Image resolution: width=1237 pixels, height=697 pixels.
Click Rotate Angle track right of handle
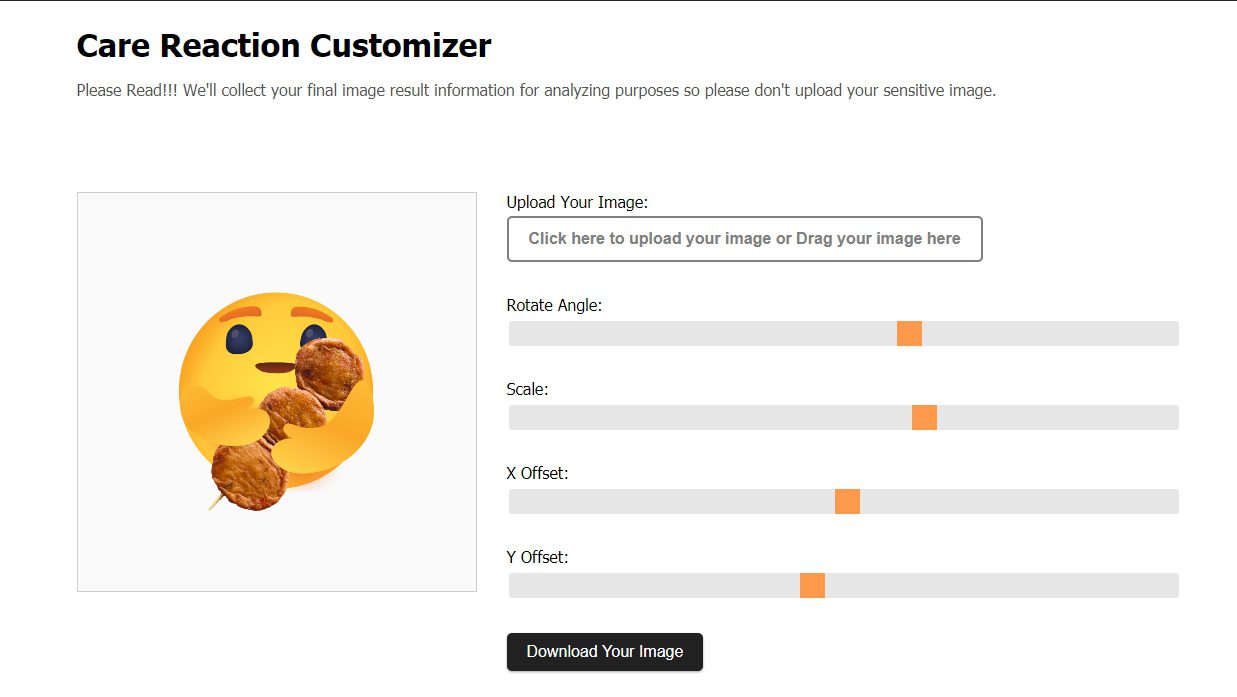pos(1050,334)
